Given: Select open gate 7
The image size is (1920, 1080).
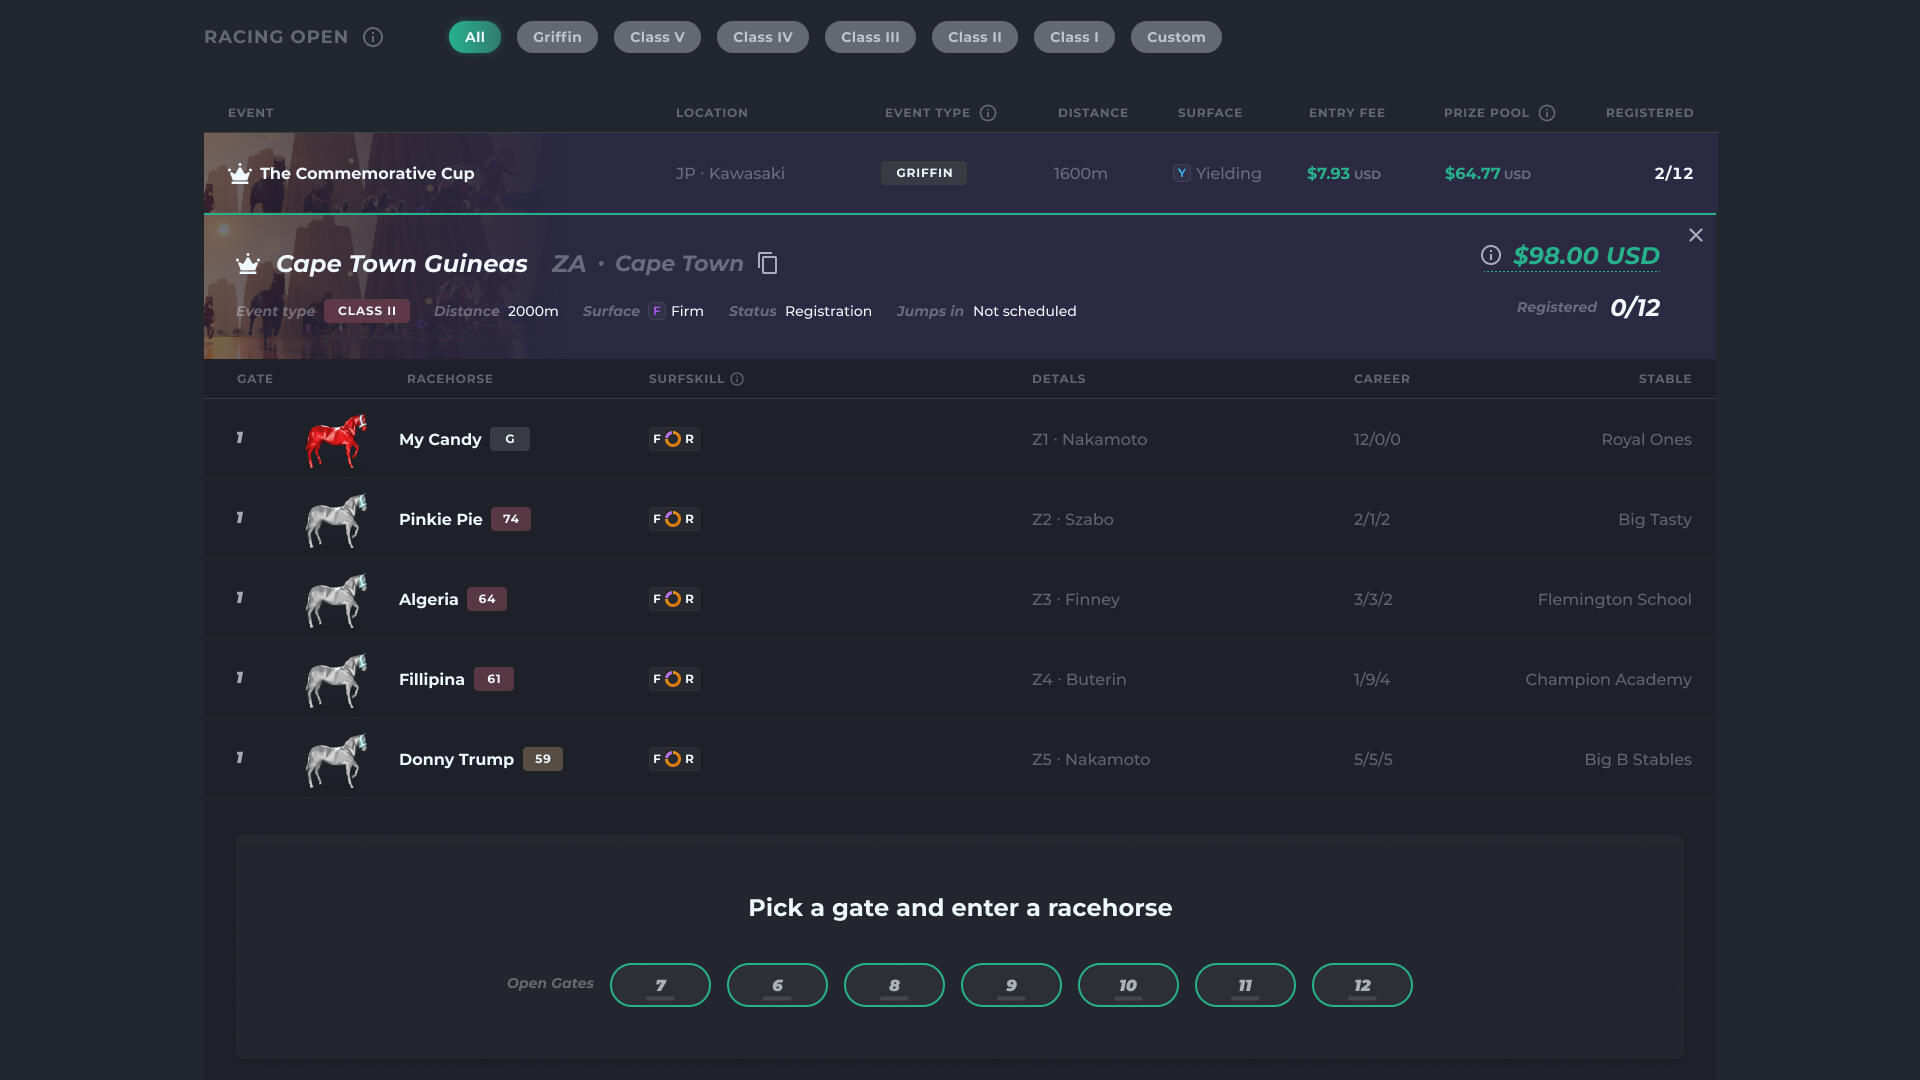Looking at the screenshot, I should 660,985.
